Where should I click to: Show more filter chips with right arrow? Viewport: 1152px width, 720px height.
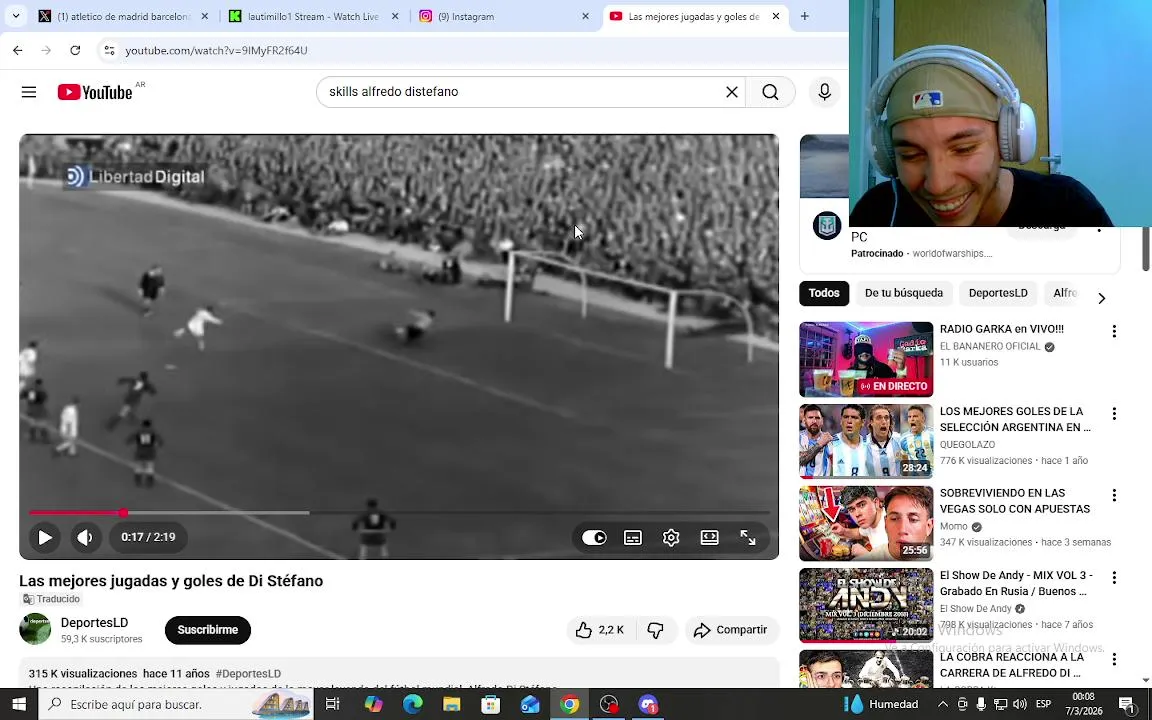1101,298
